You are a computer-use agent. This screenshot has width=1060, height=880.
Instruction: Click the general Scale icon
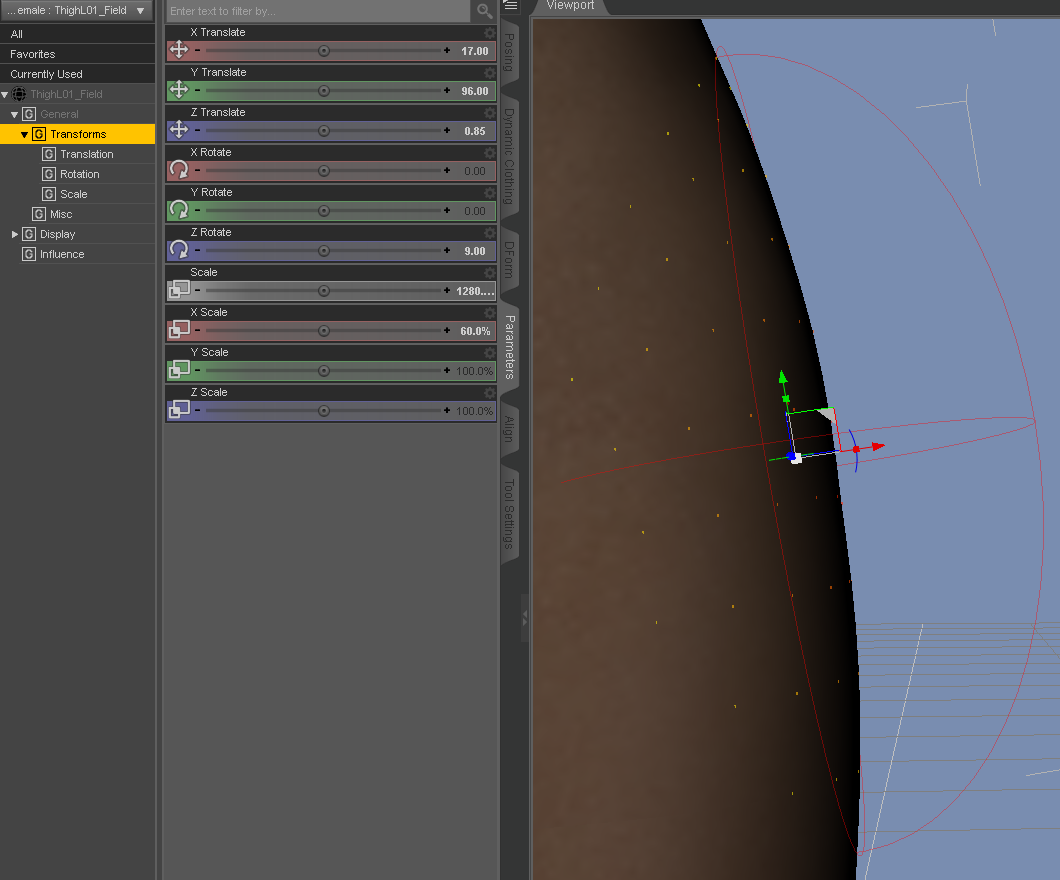[x=179, y=289]
